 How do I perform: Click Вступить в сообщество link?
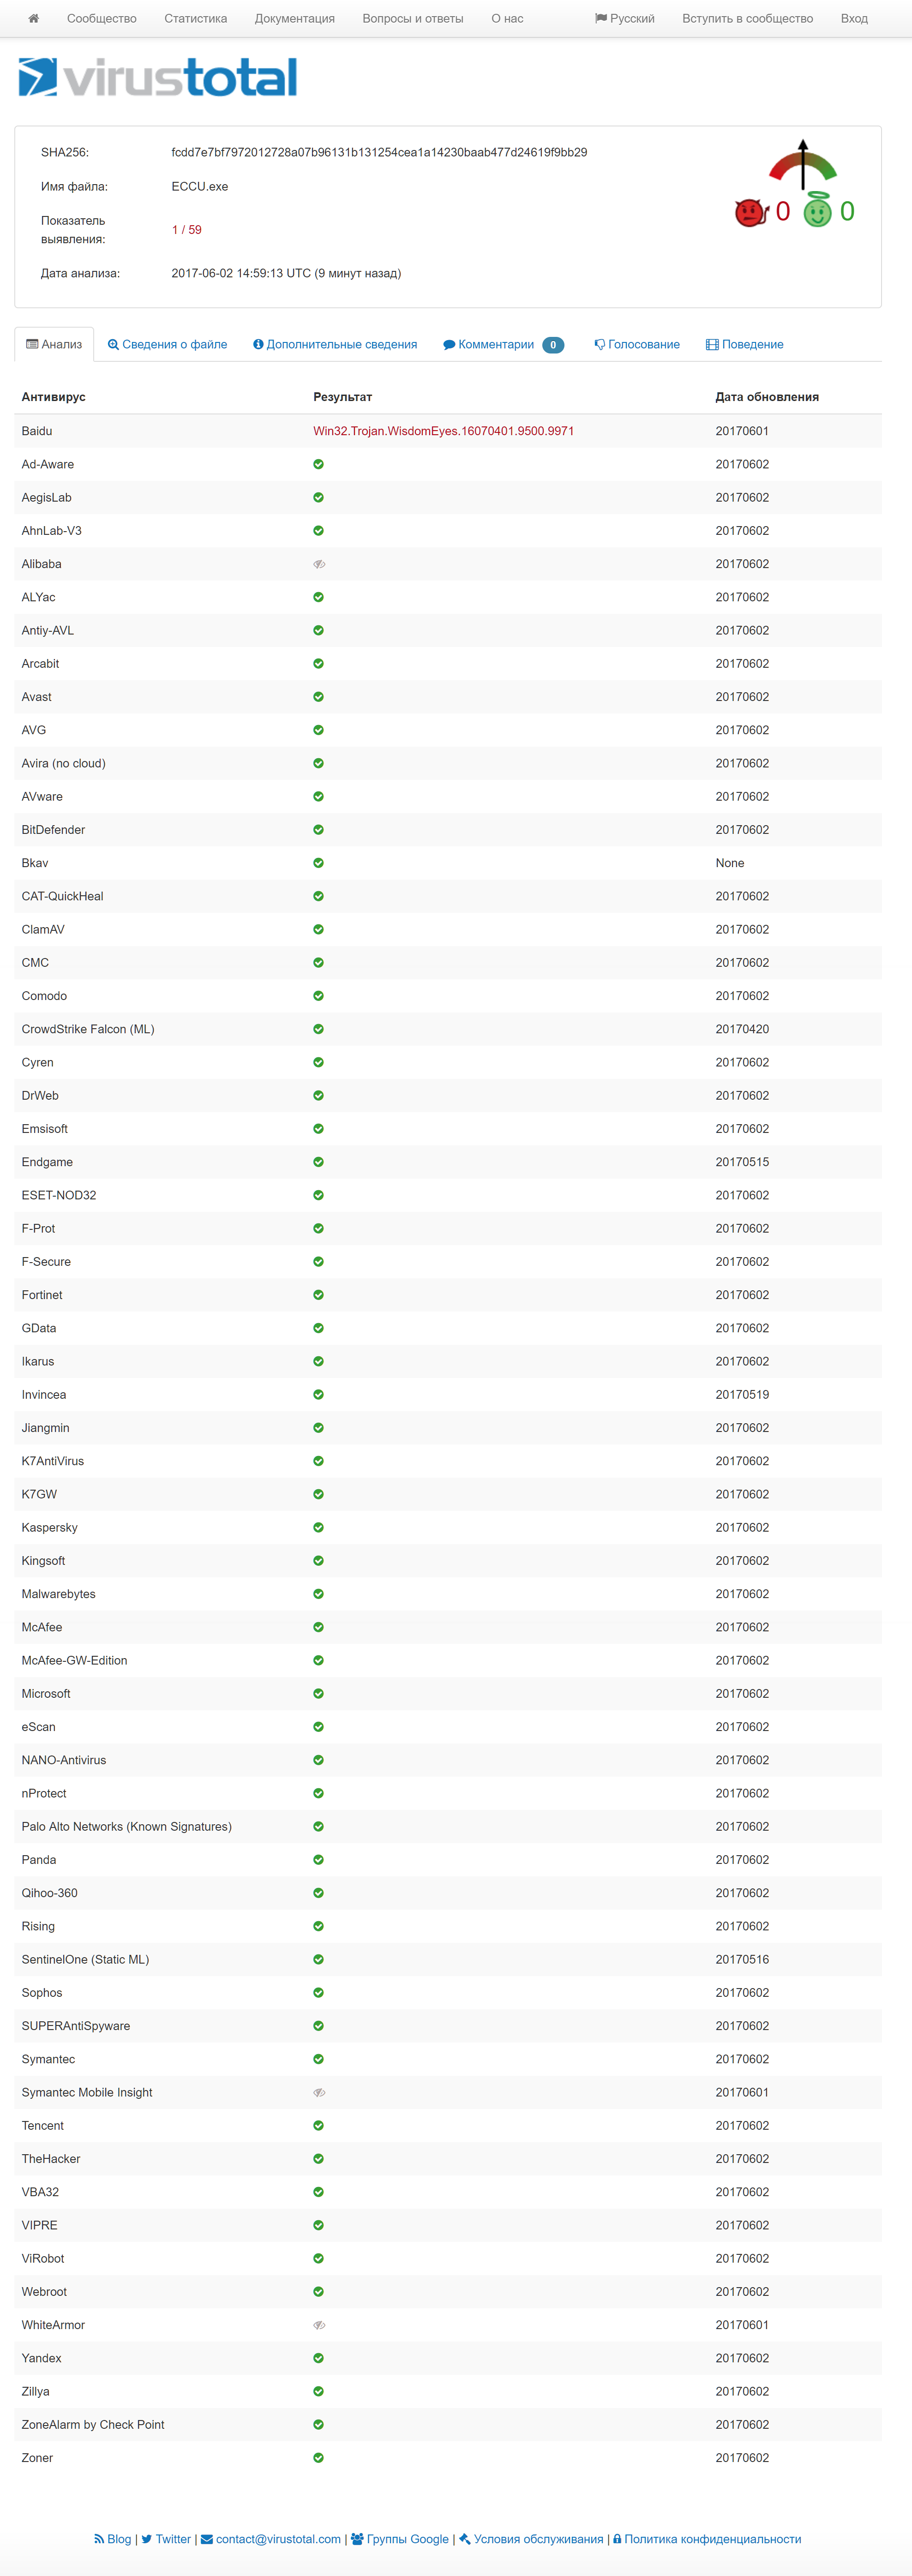click(x=747, y=18)
